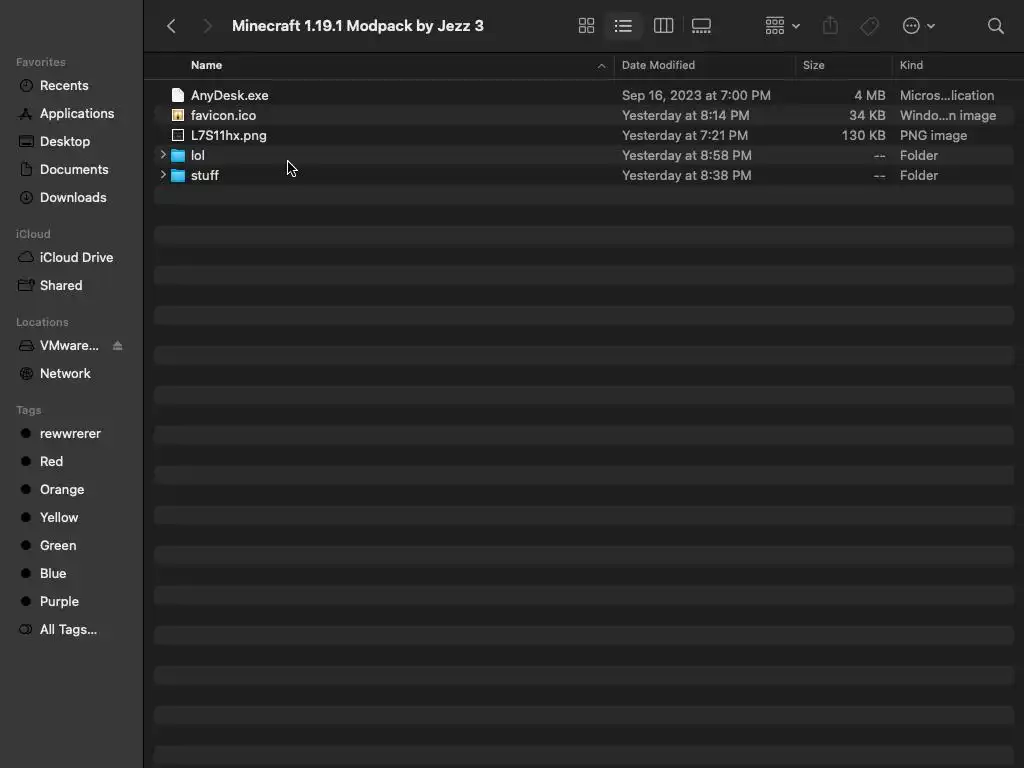Show All Tags in the sidebar
The width and height of the screenshot is (1024, 768).
pos(68,630)
